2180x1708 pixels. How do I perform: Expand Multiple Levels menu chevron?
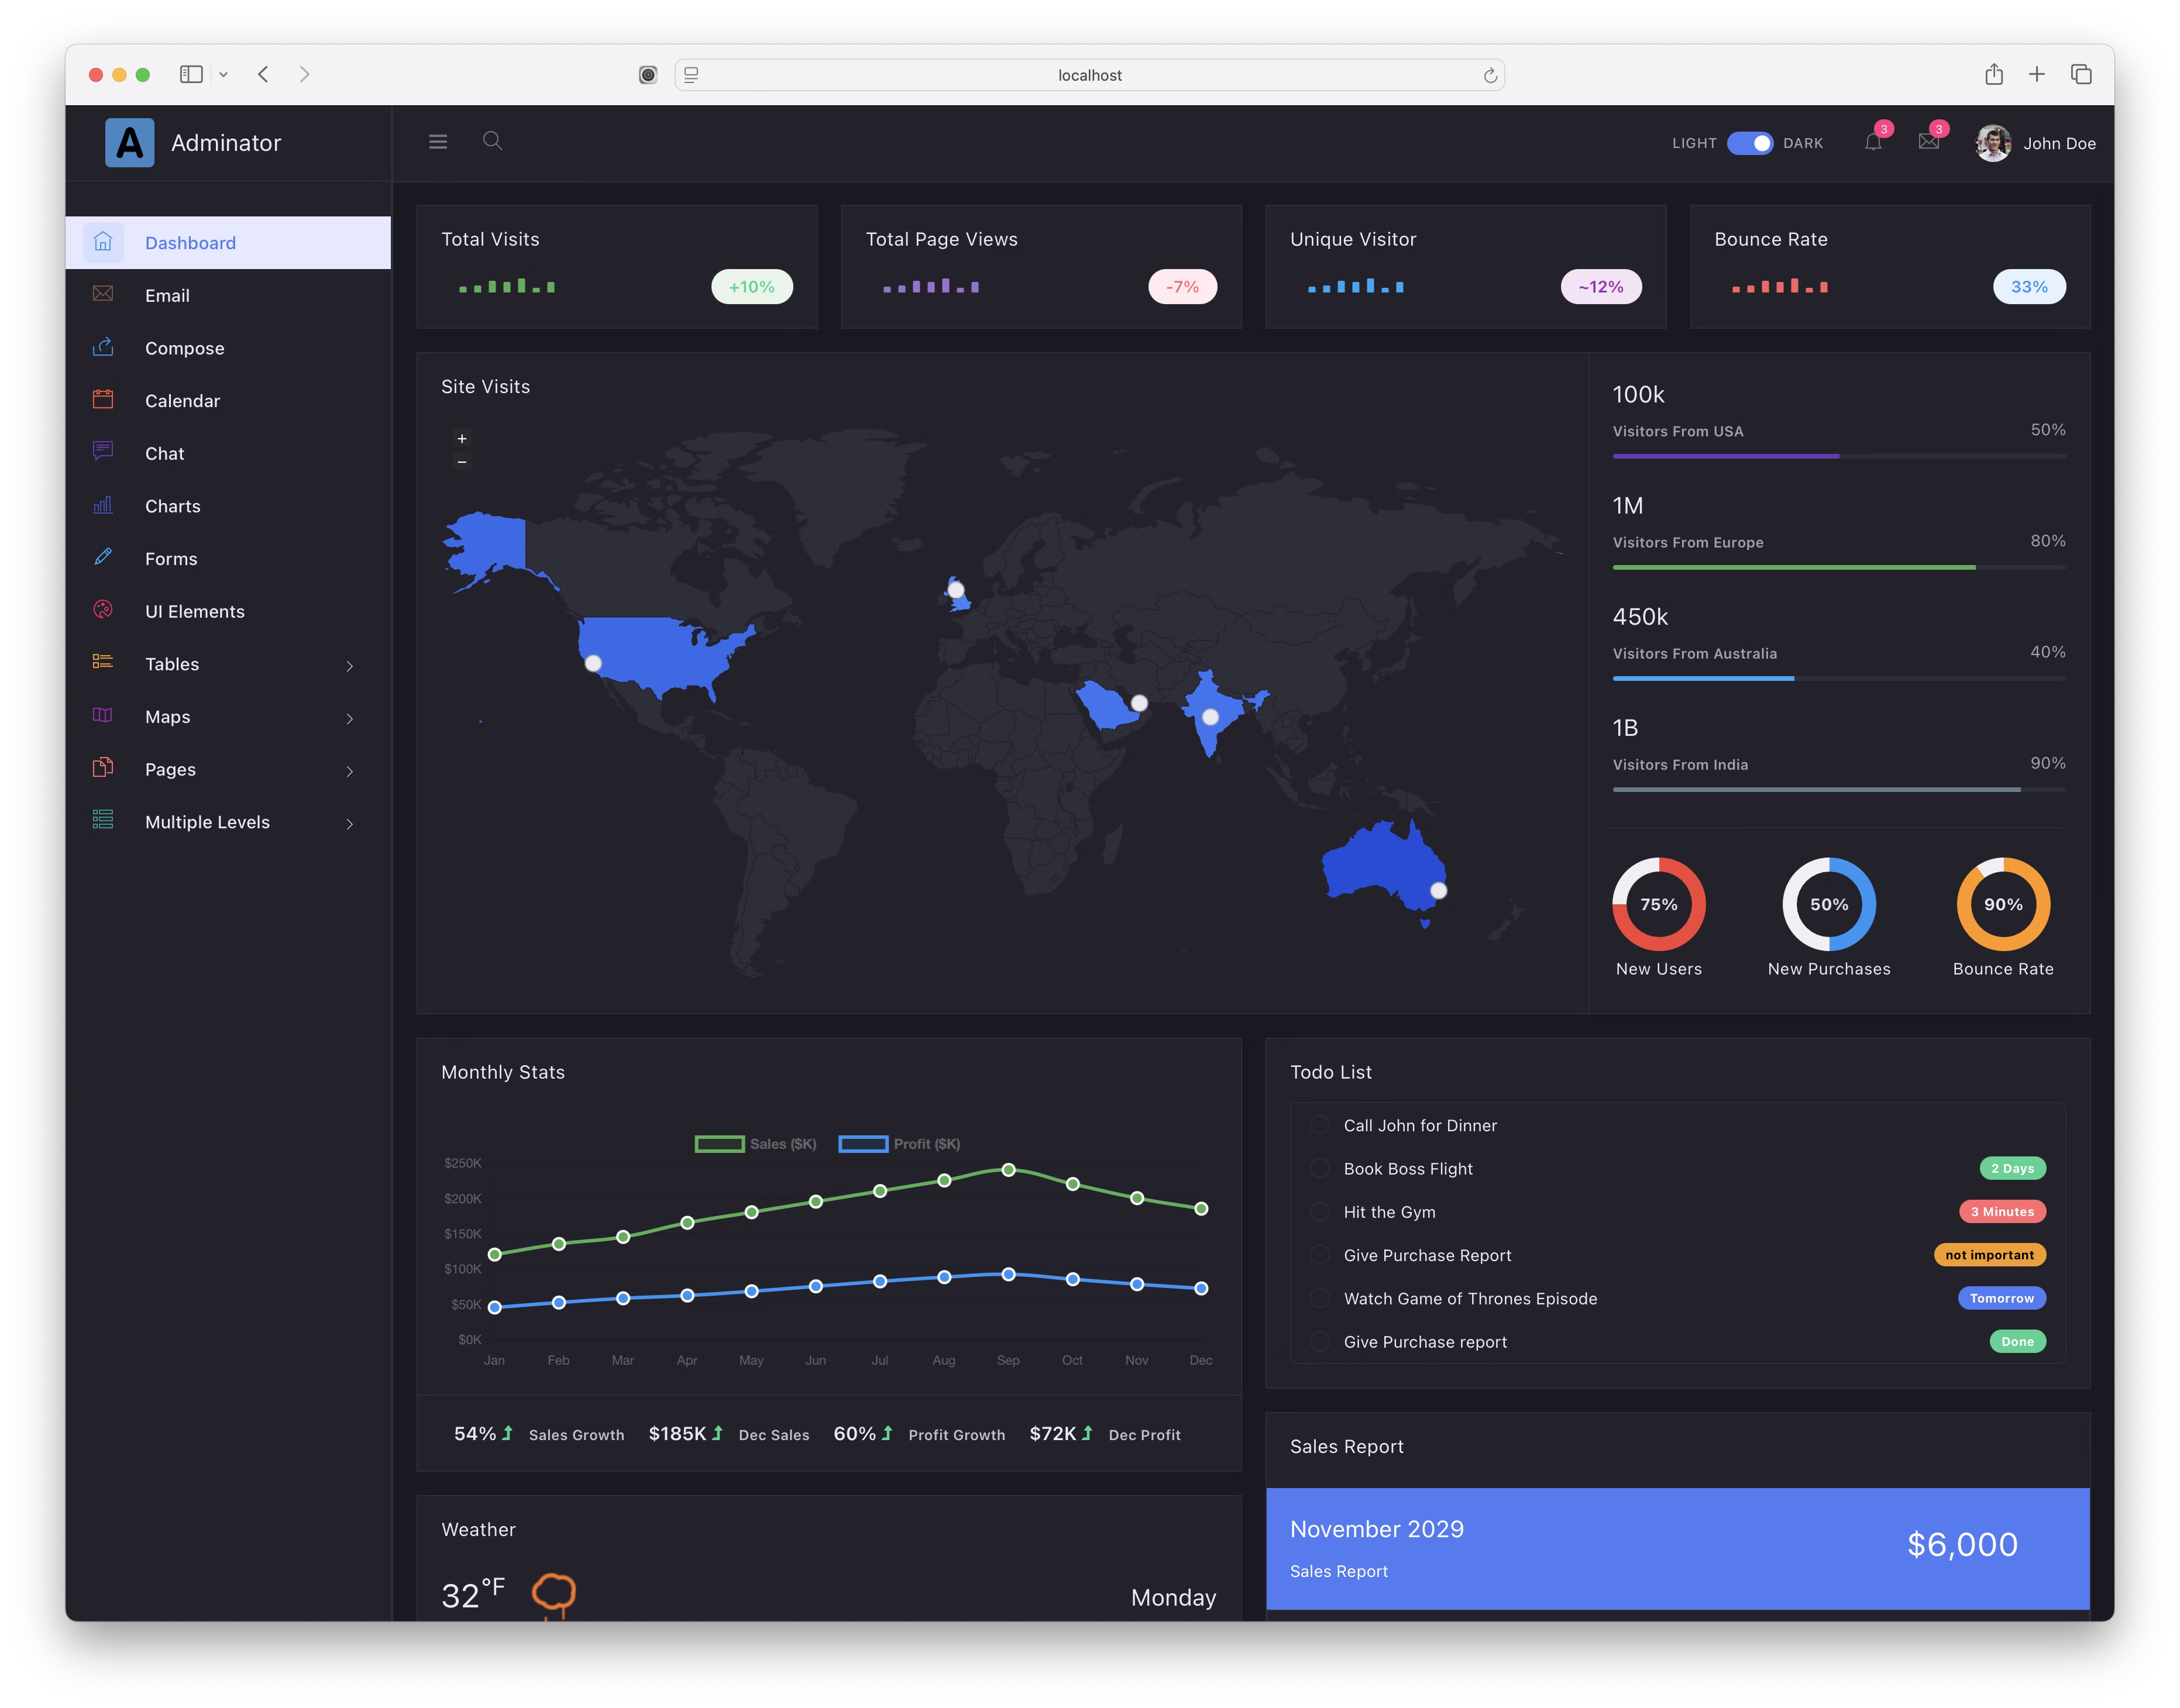pyautogui.click(x=349, y=824)
